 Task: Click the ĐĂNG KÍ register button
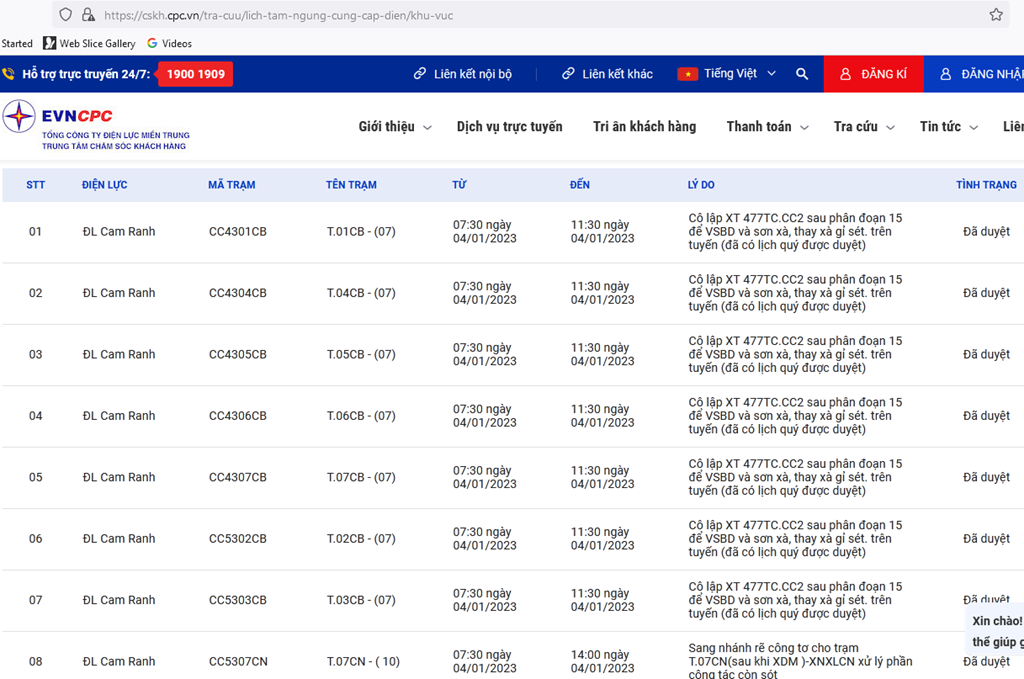pyautogui.click(x=873, y=74)
